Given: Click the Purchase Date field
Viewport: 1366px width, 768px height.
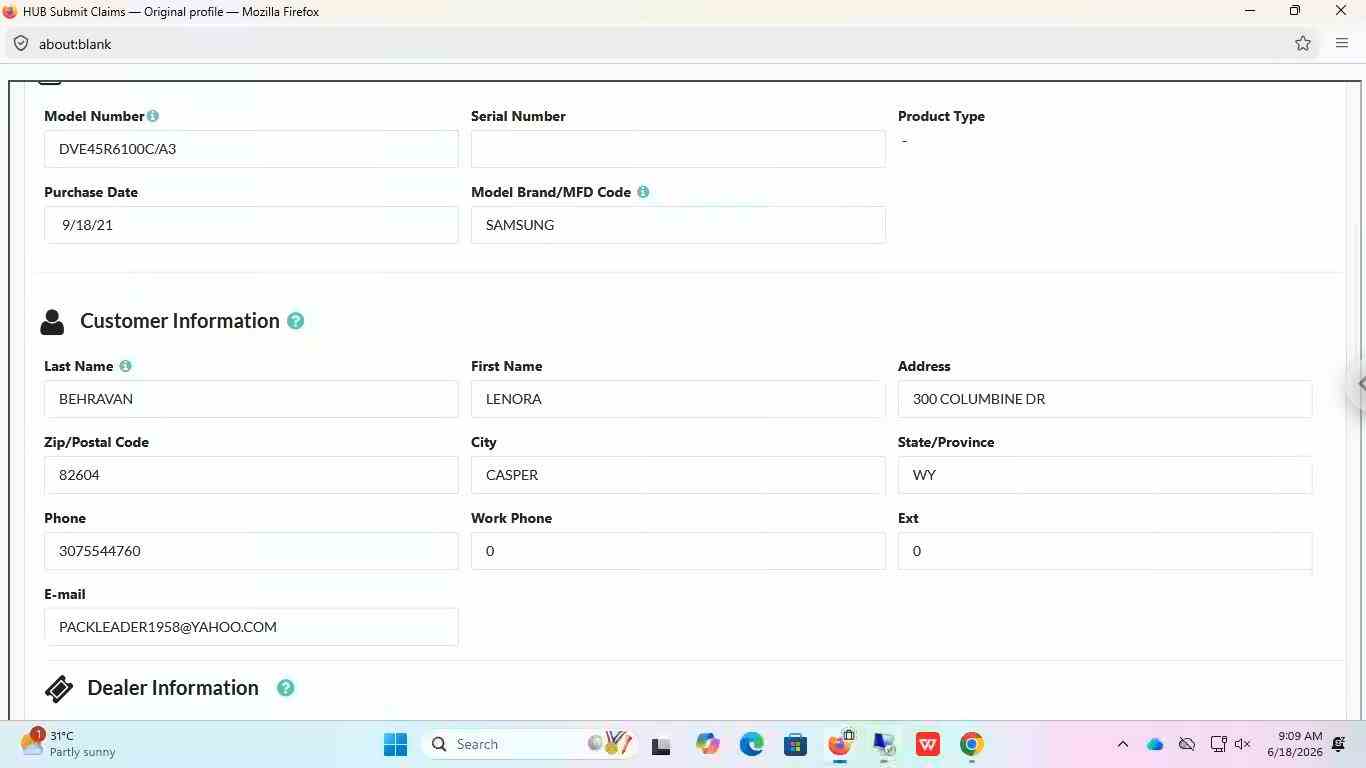Looking at the screenshot, I should point(251,225).
